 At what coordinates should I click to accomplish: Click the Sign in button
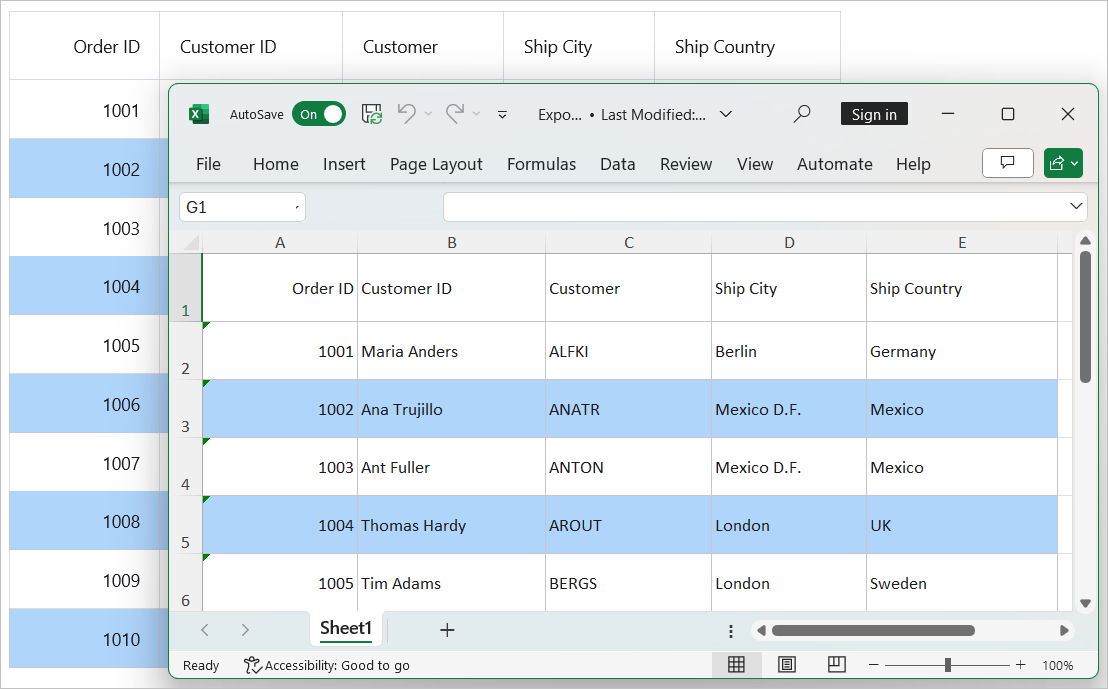click(874, 114)
